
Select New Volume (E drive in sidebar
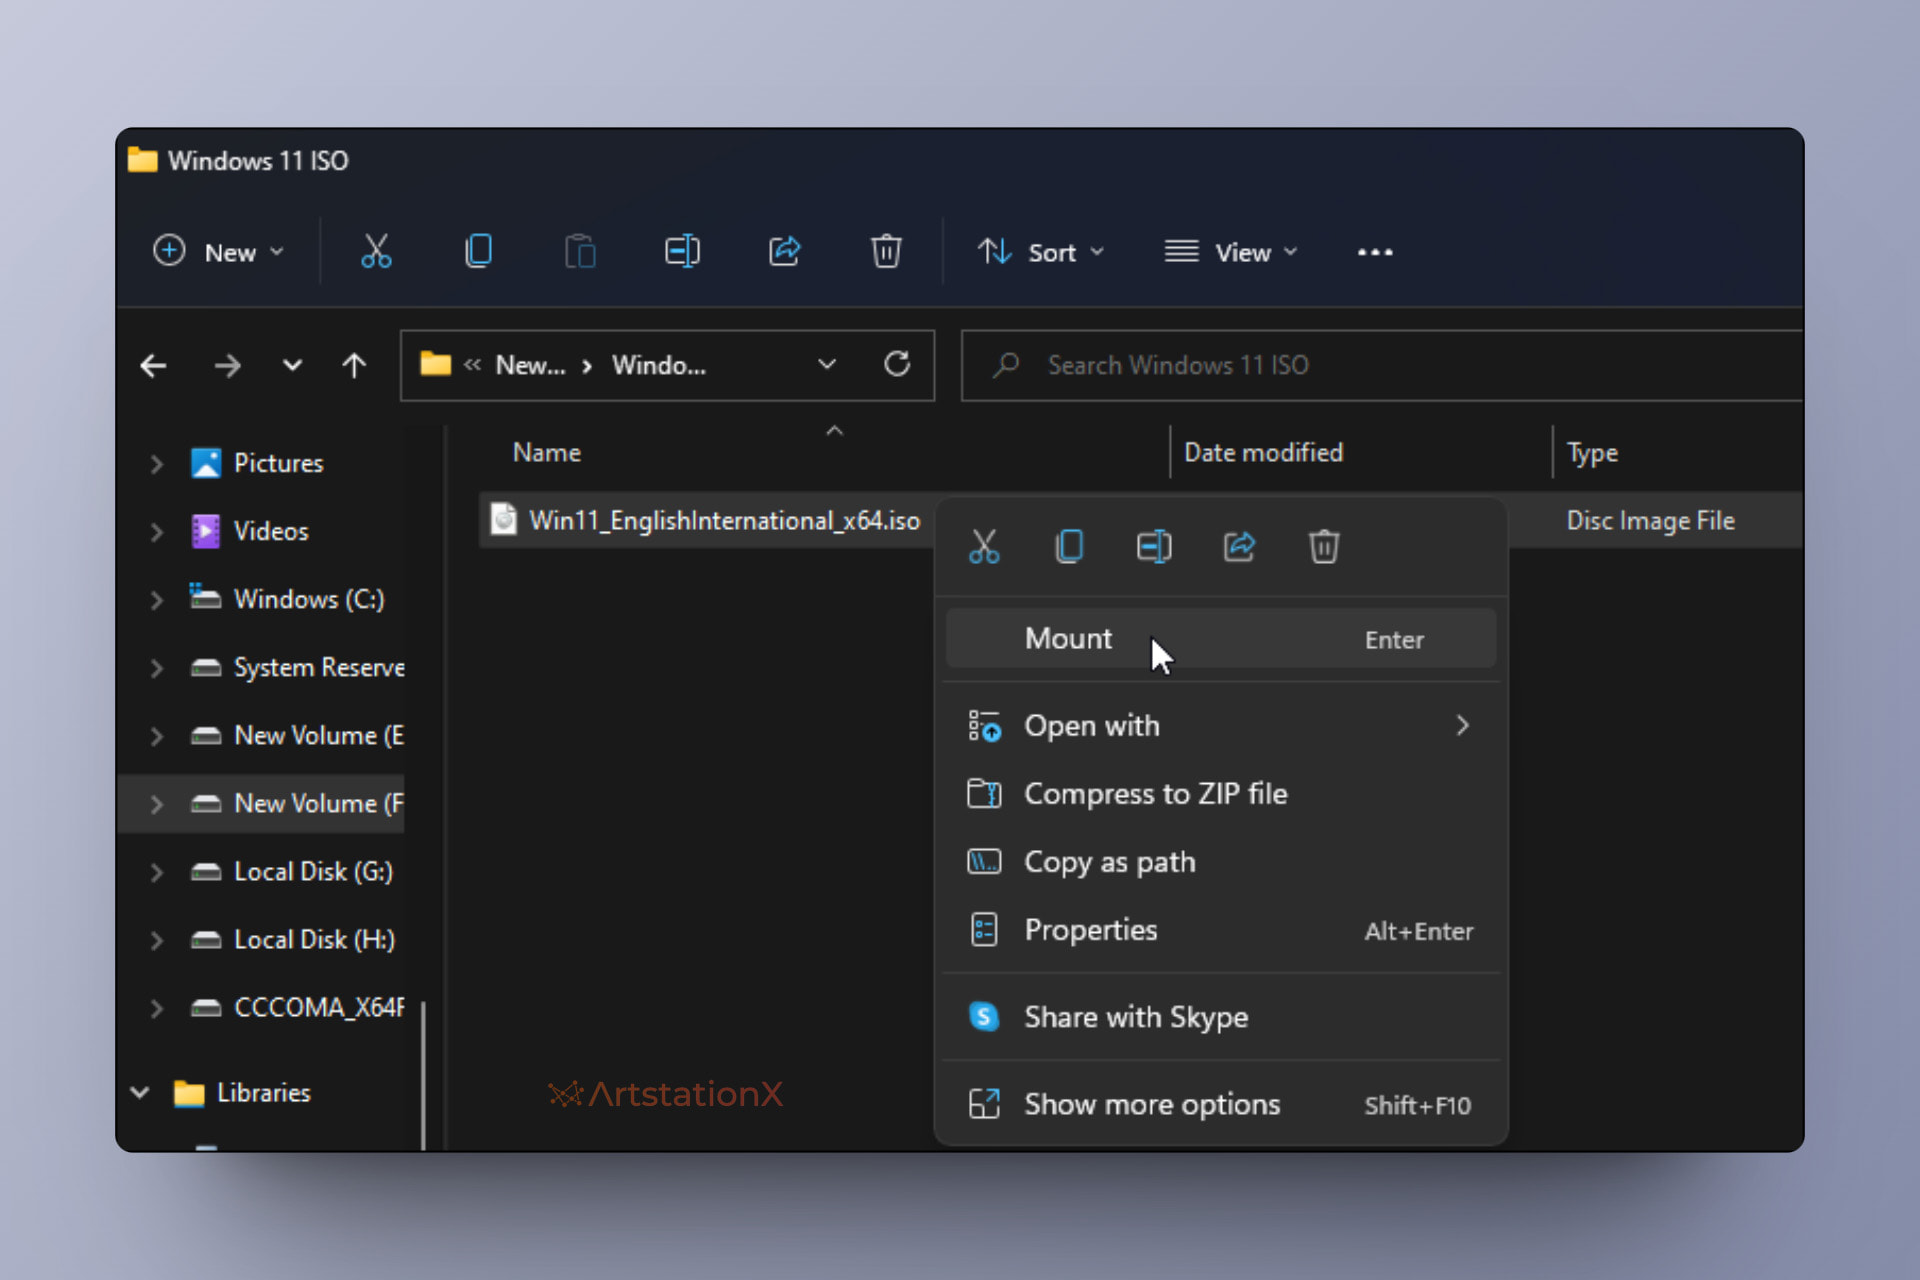(262, 736)
